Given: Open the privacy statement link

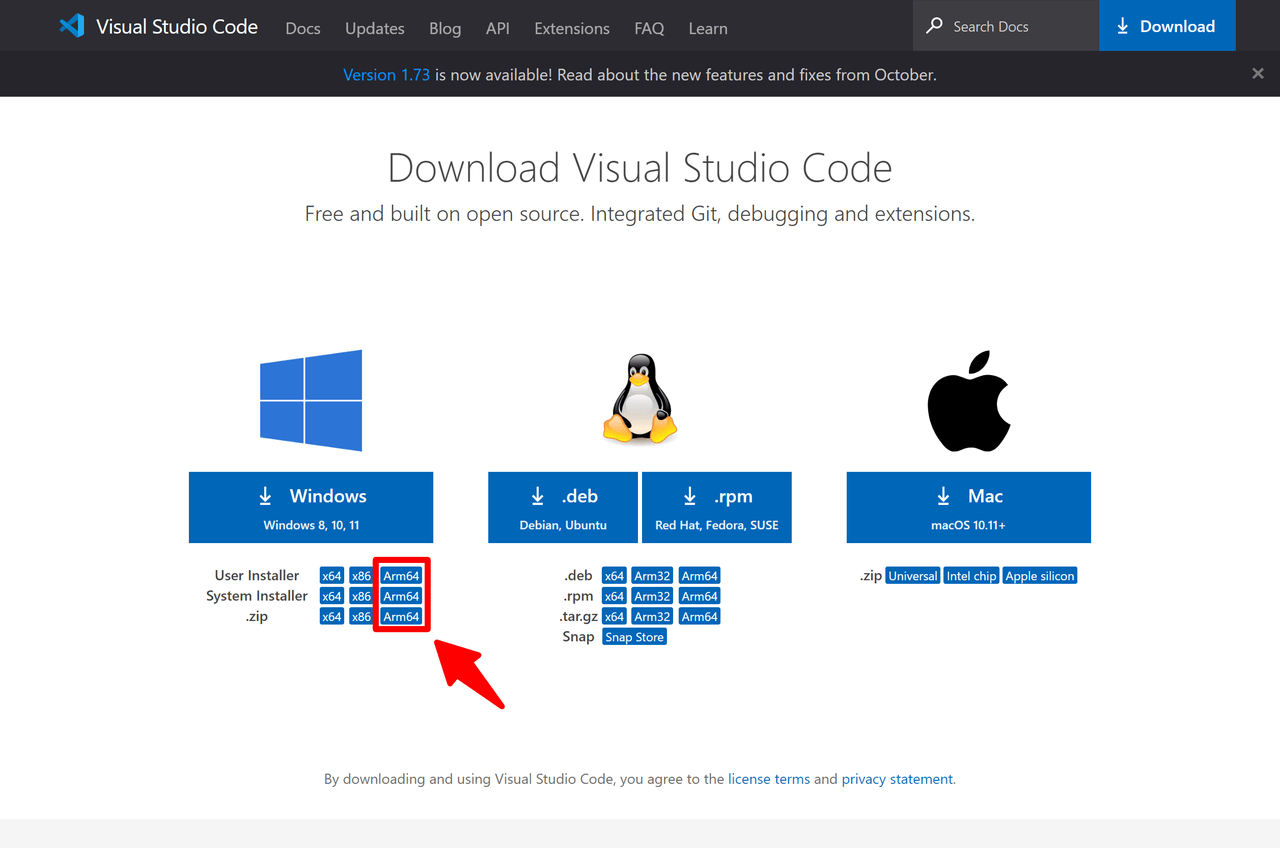Looking at the screenshot, I should tap(896, 779).
